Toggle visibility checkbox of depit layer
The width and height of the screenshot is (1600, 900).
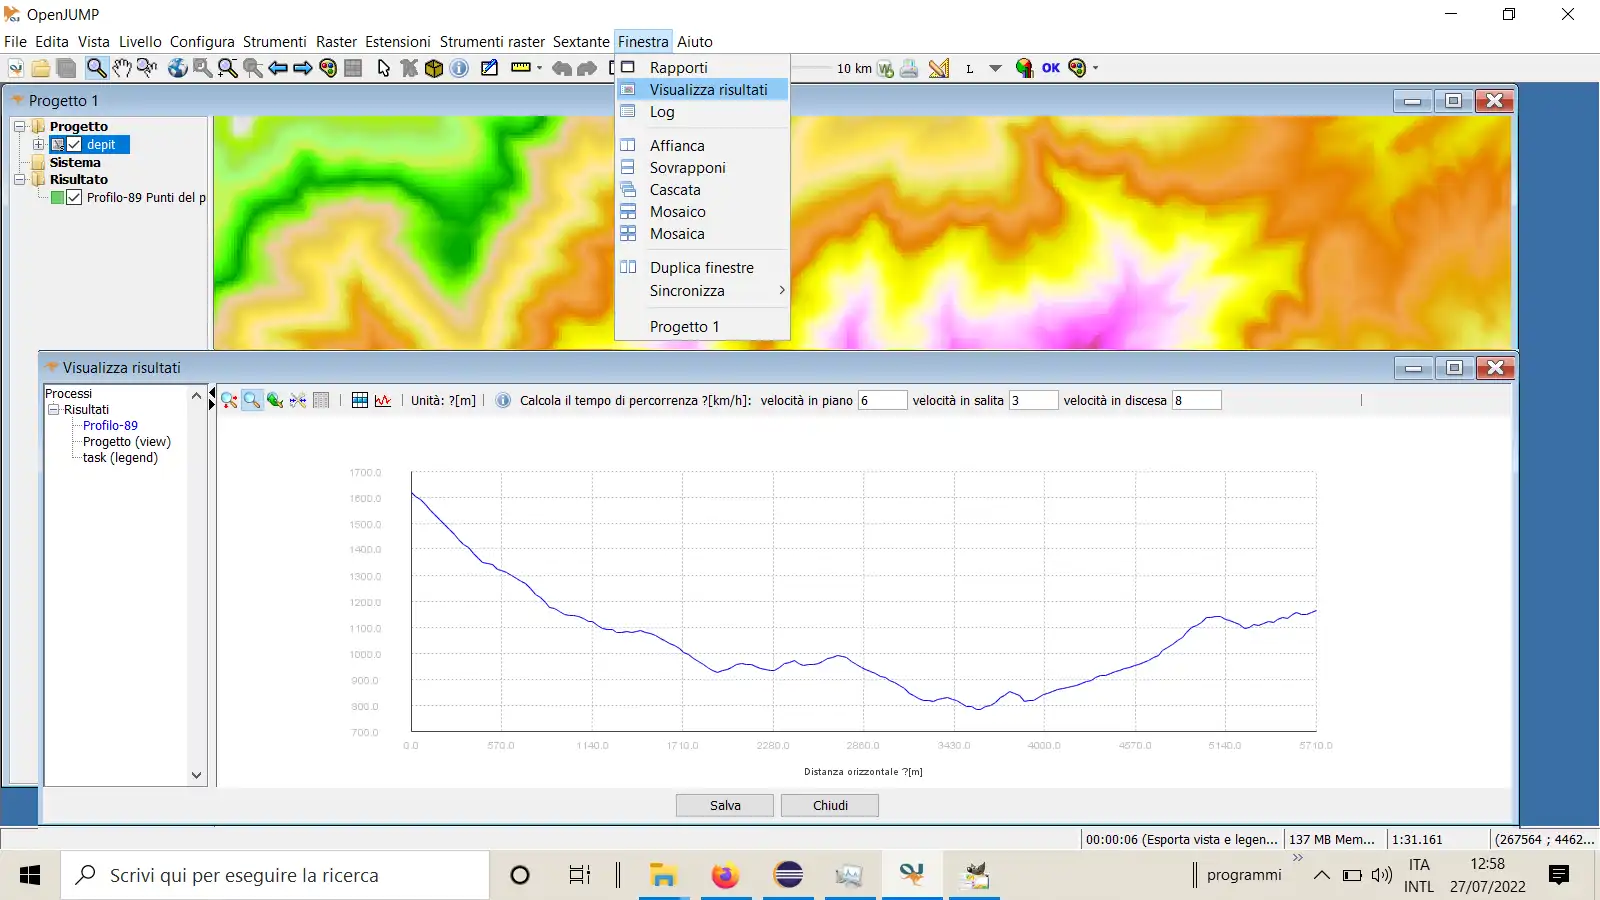75,145
